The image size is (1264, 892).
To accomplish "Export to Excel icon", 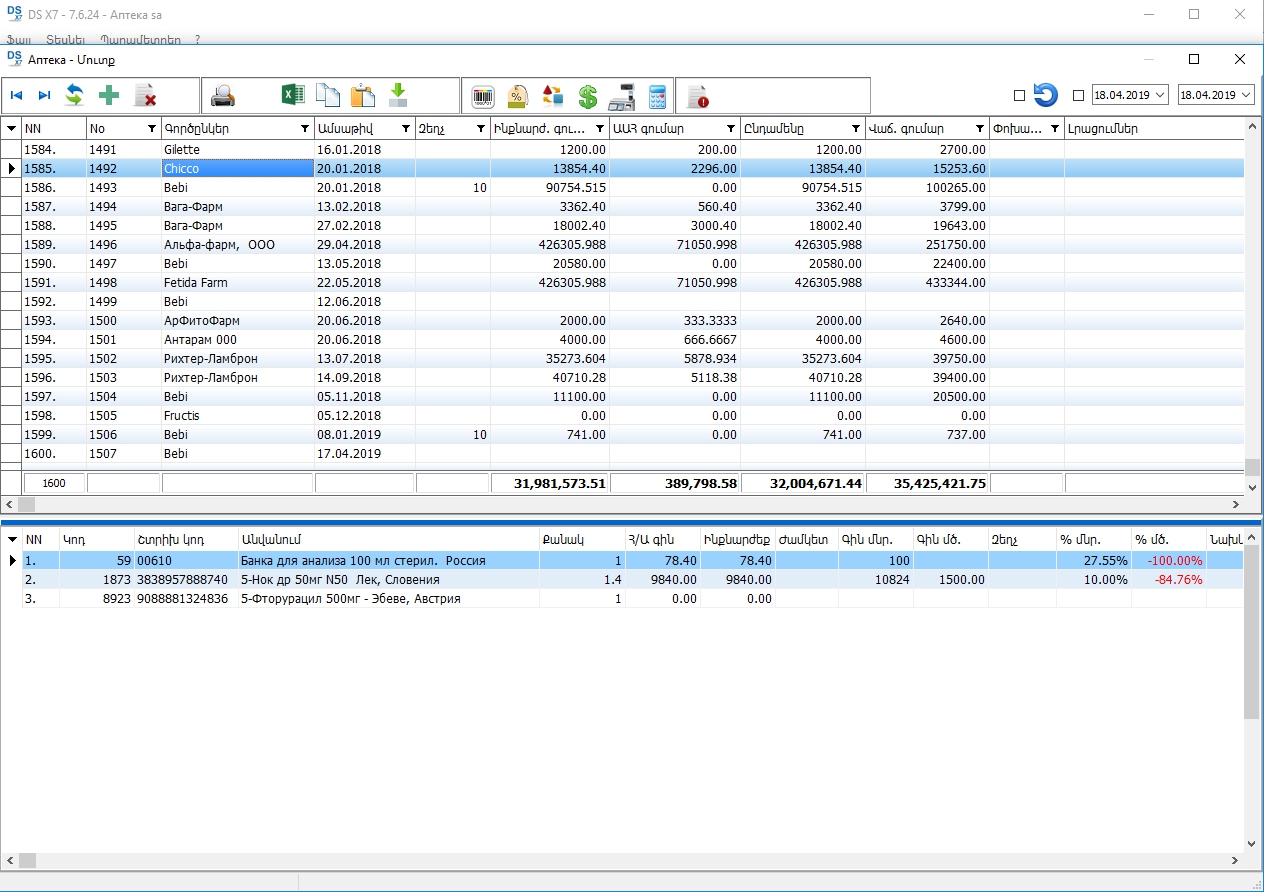I will pyautogui.click(x=292, y=96).
